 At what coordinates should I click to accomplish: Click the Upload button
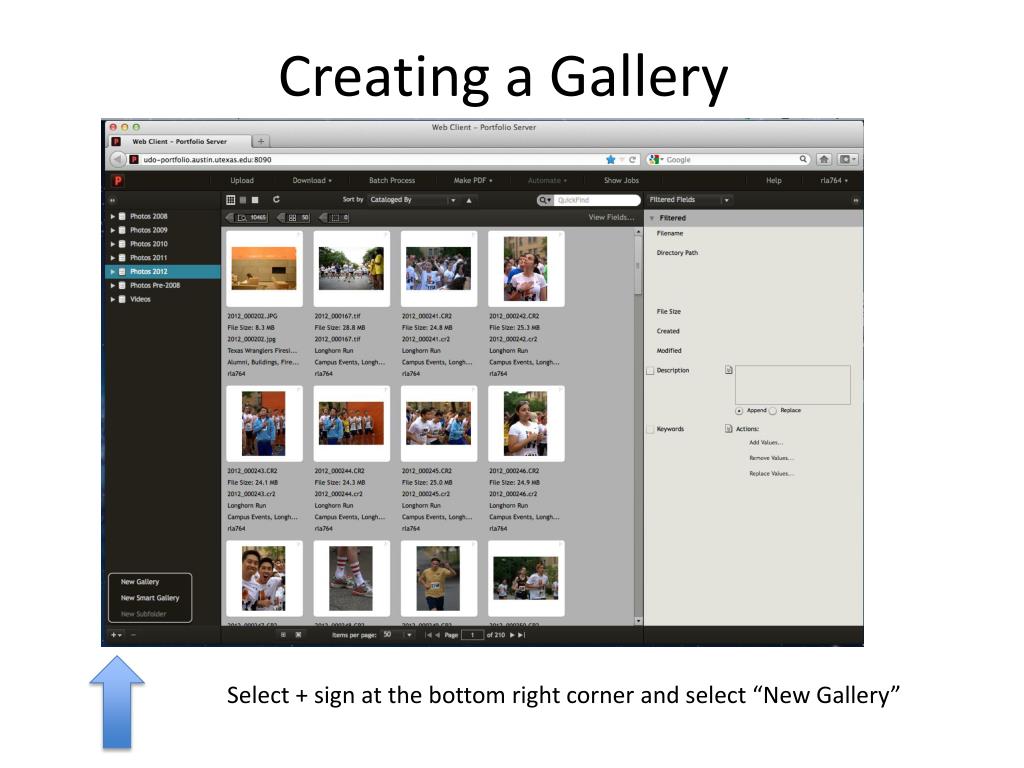(242, 181)
